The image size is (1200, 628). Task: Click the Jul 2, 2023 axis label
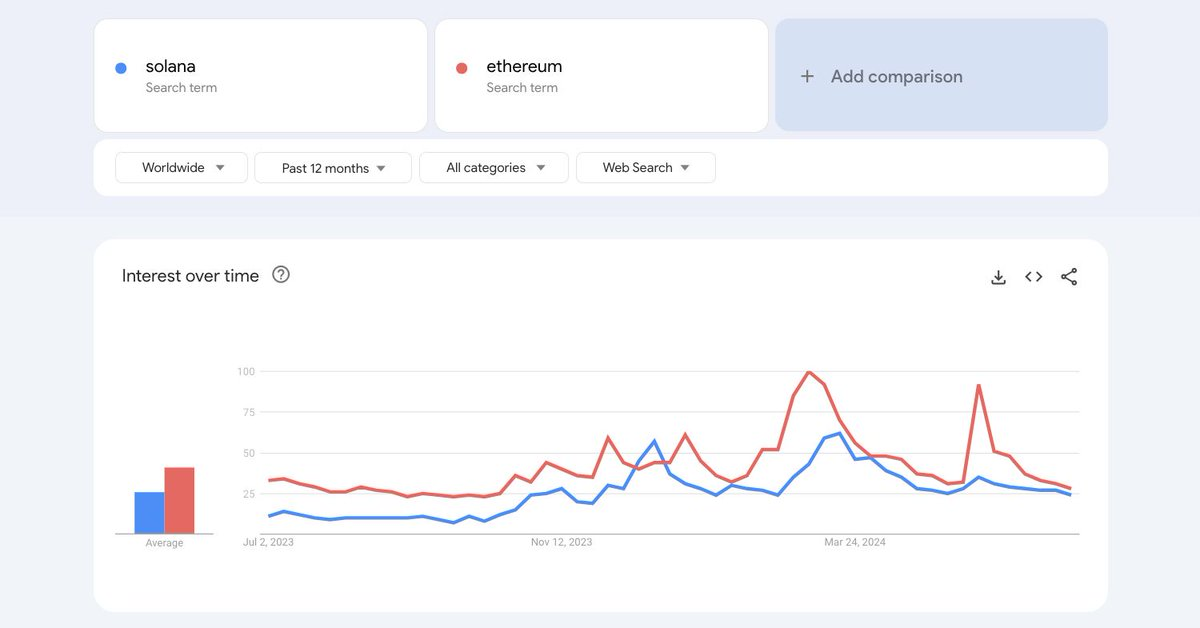[268, 542]
